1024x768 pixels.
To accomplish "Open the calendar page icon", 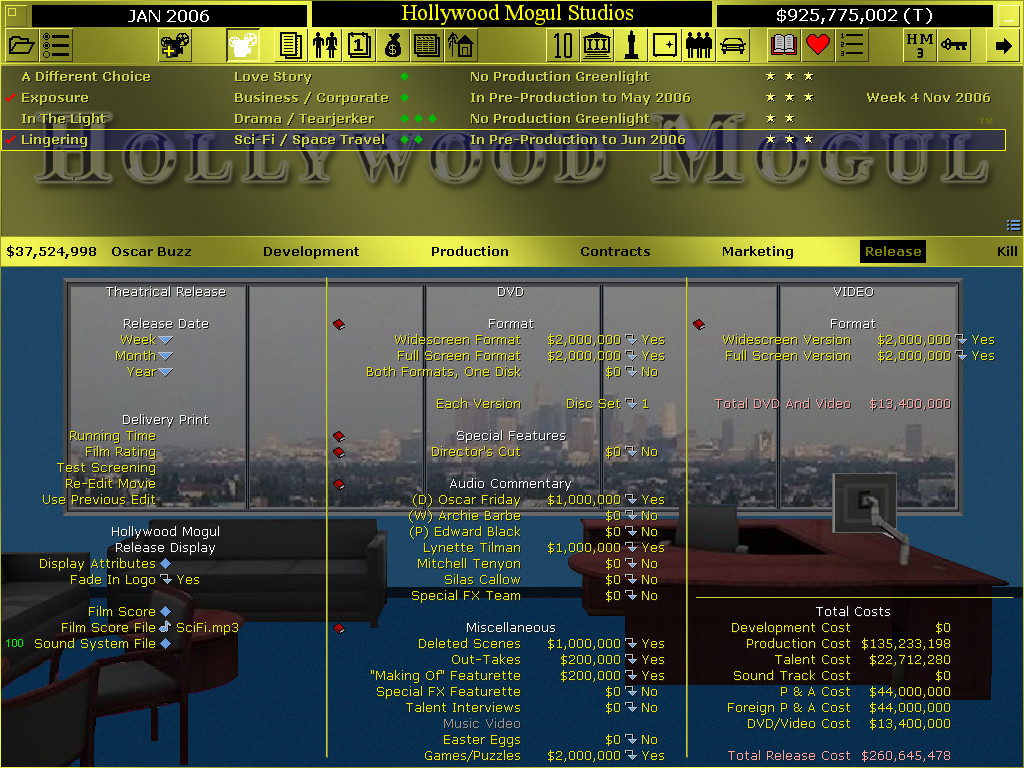I will coord(359,45).
